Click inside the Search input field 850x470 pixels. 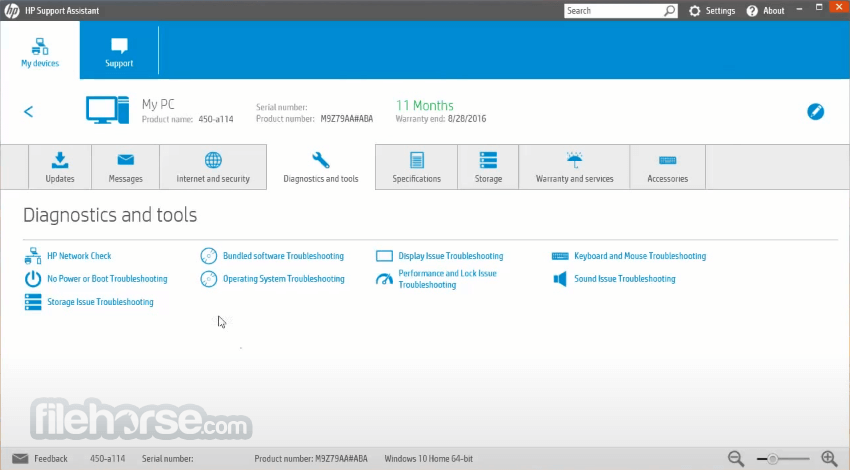tap(614, 11)
